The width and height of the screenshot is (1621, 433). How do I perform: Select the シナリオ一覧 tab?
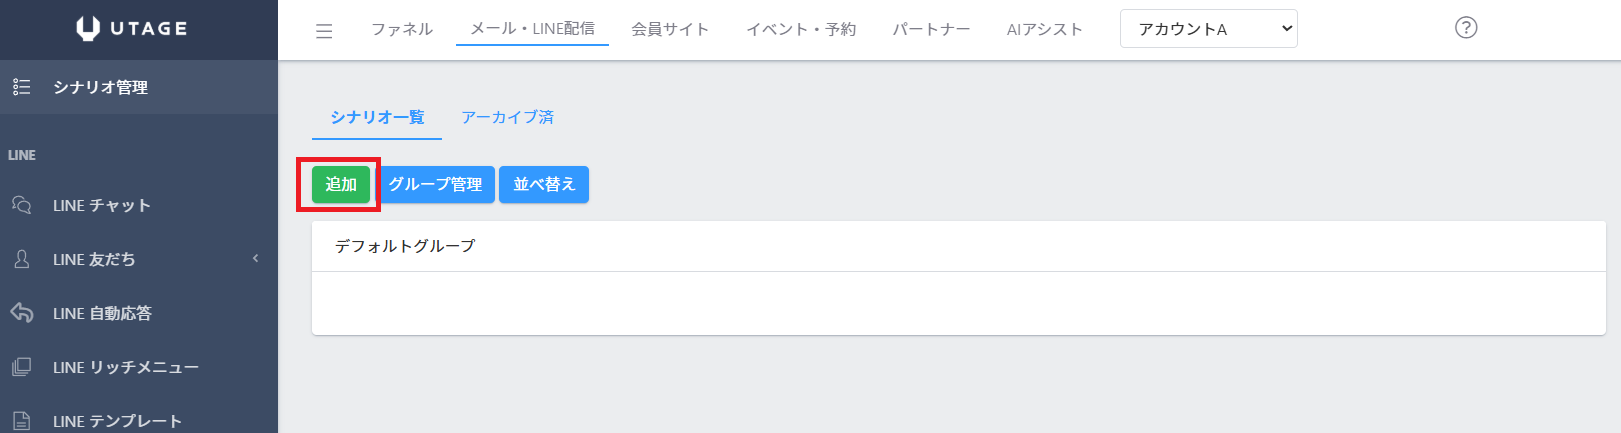click(x=377, y=117)
